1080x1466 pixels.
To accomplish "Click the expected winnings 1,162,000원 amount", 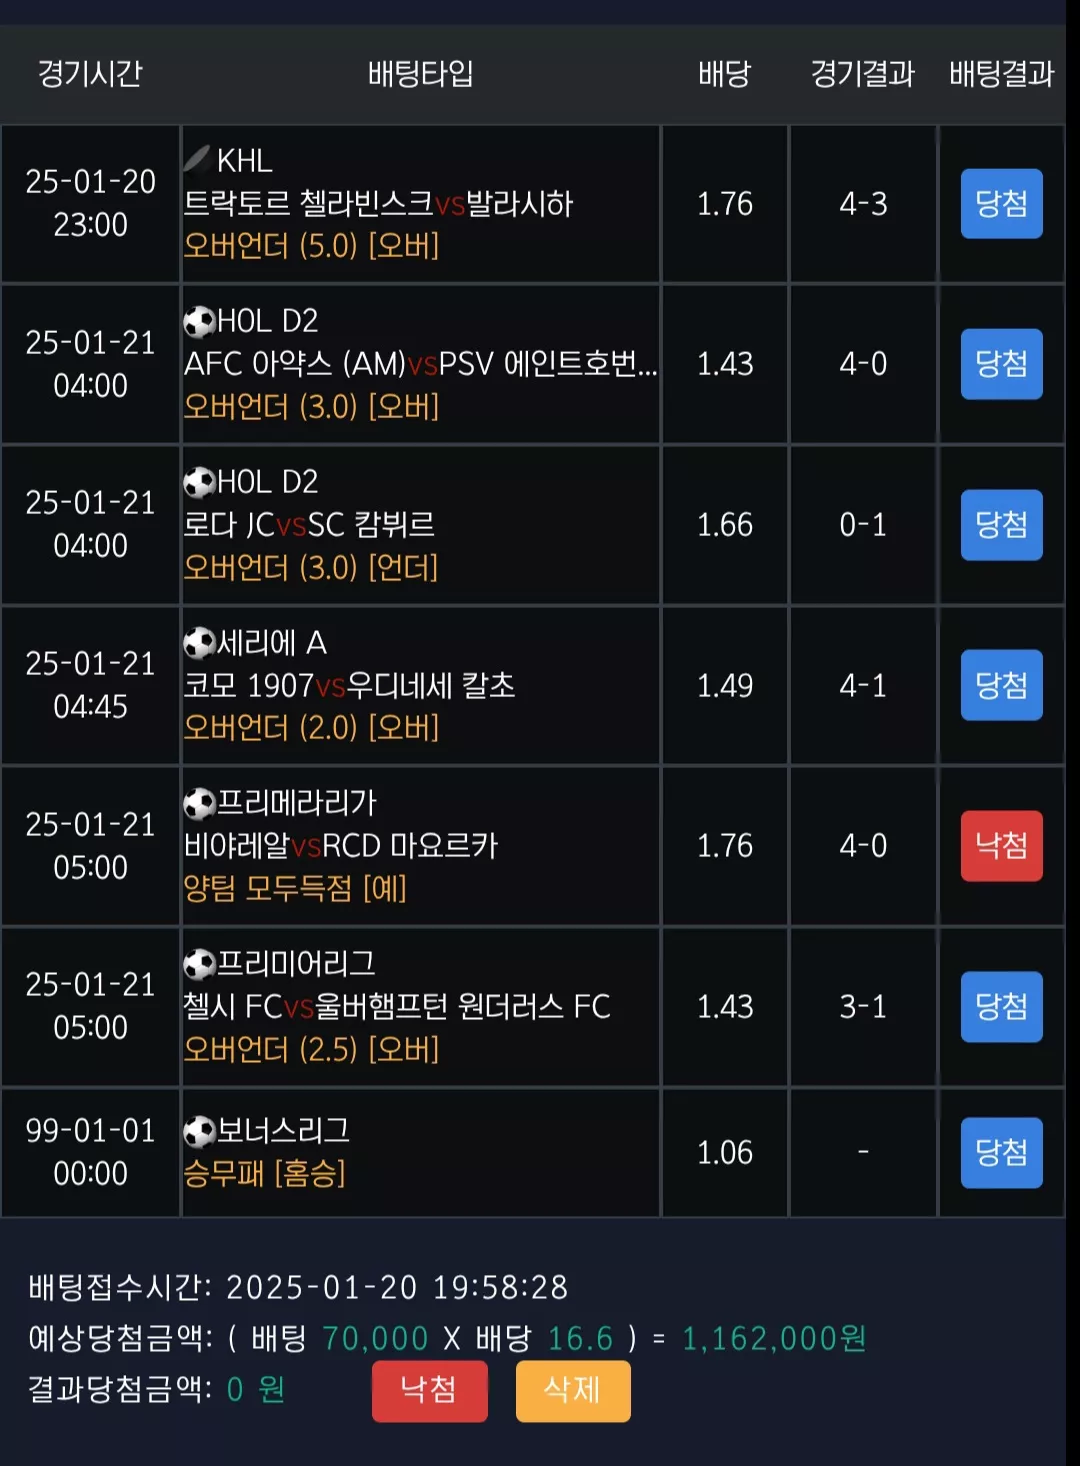I will pyautogui.click(x=774, y=1338).
